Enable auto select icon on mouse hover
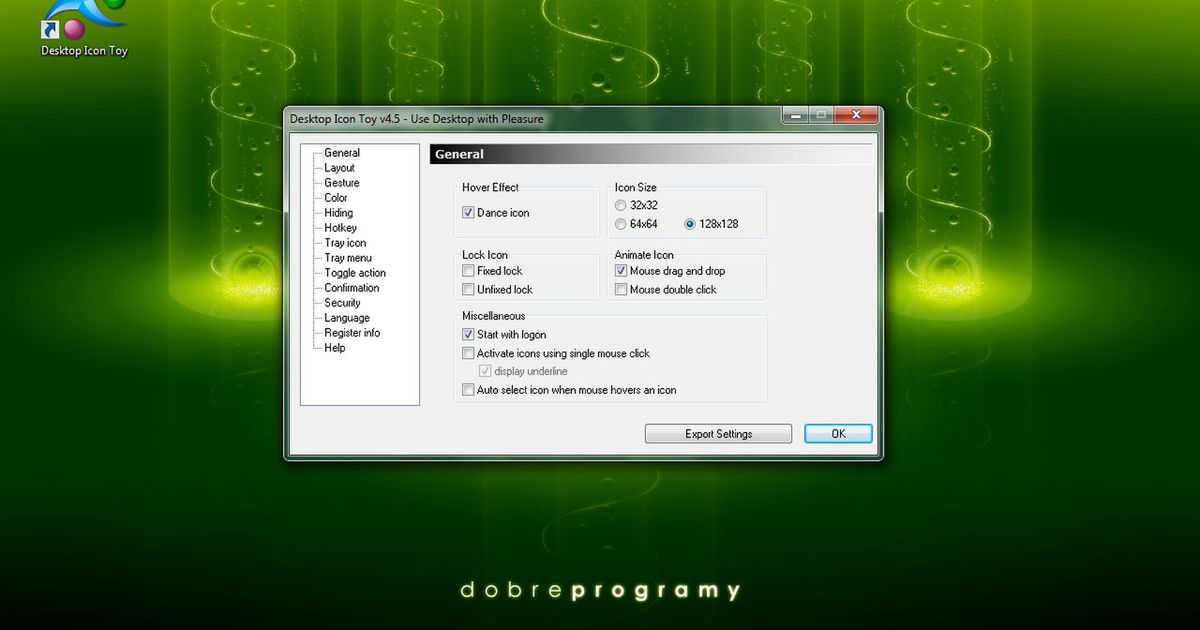 pos(467,390)
